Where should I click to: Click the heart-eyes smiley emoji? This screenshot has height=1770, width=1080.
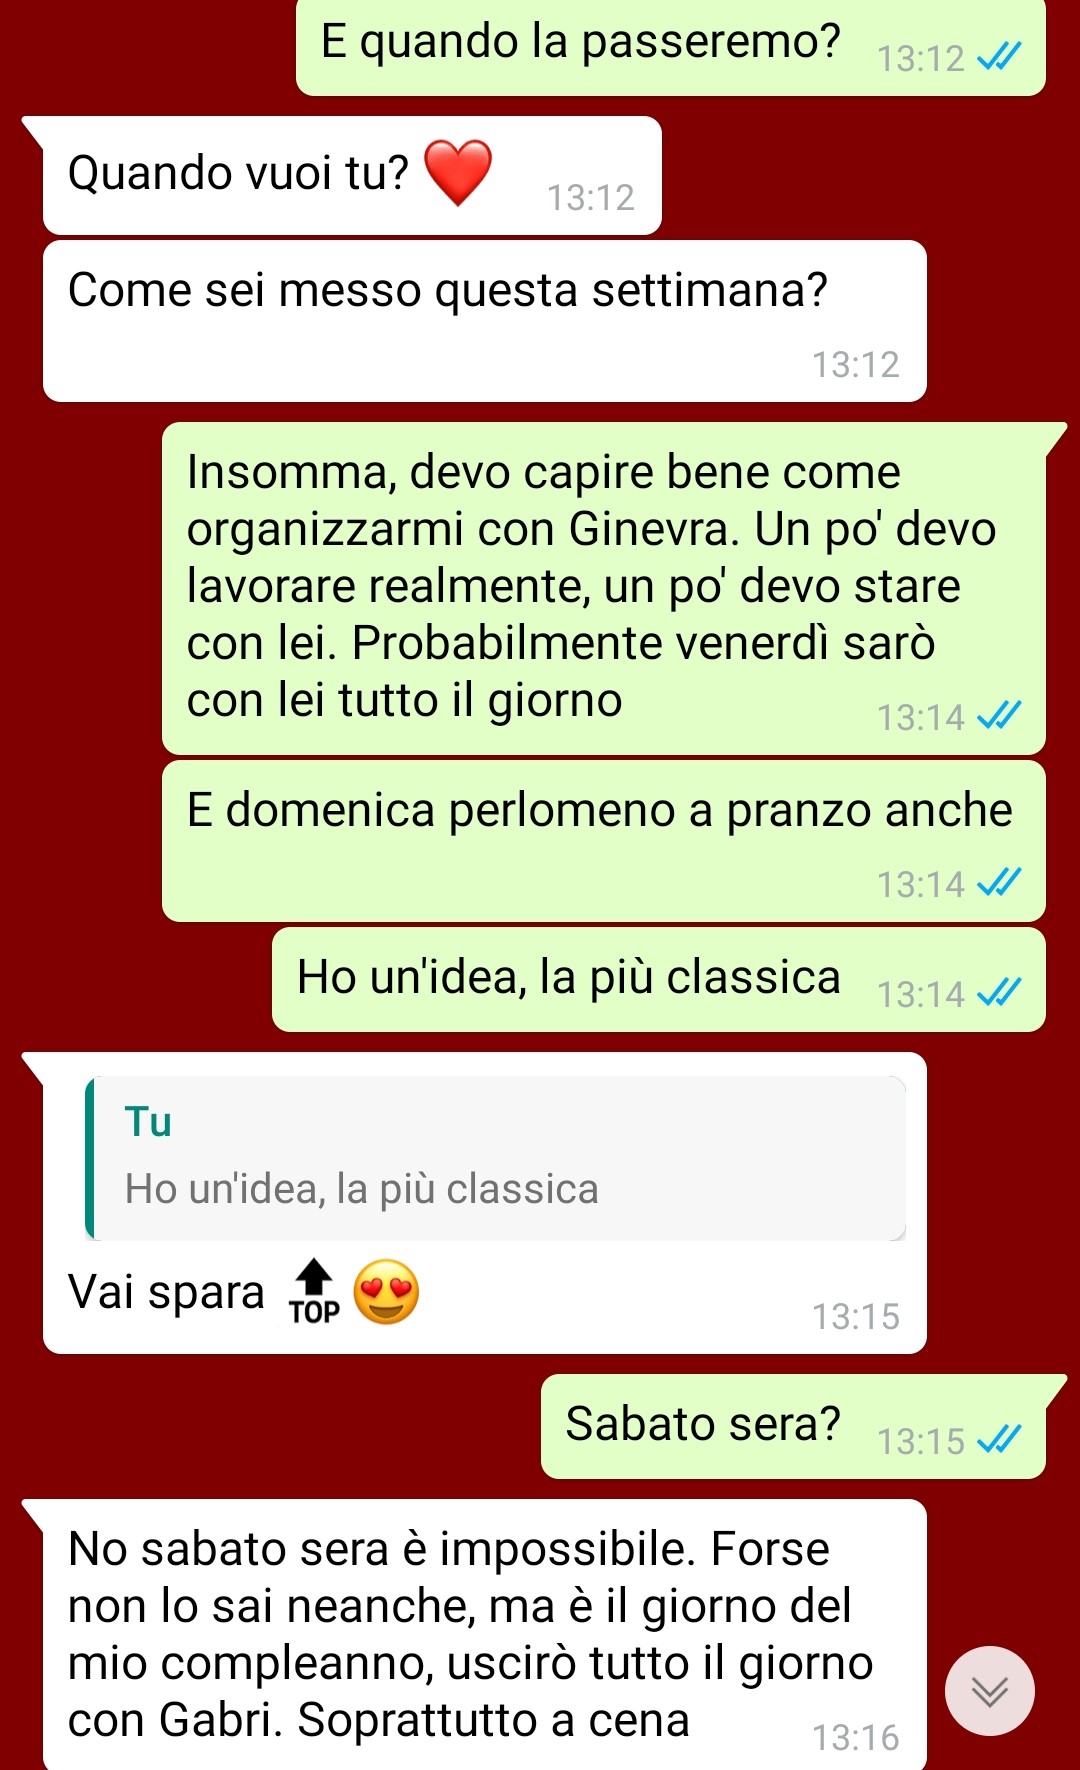[x=386, y=1292]
